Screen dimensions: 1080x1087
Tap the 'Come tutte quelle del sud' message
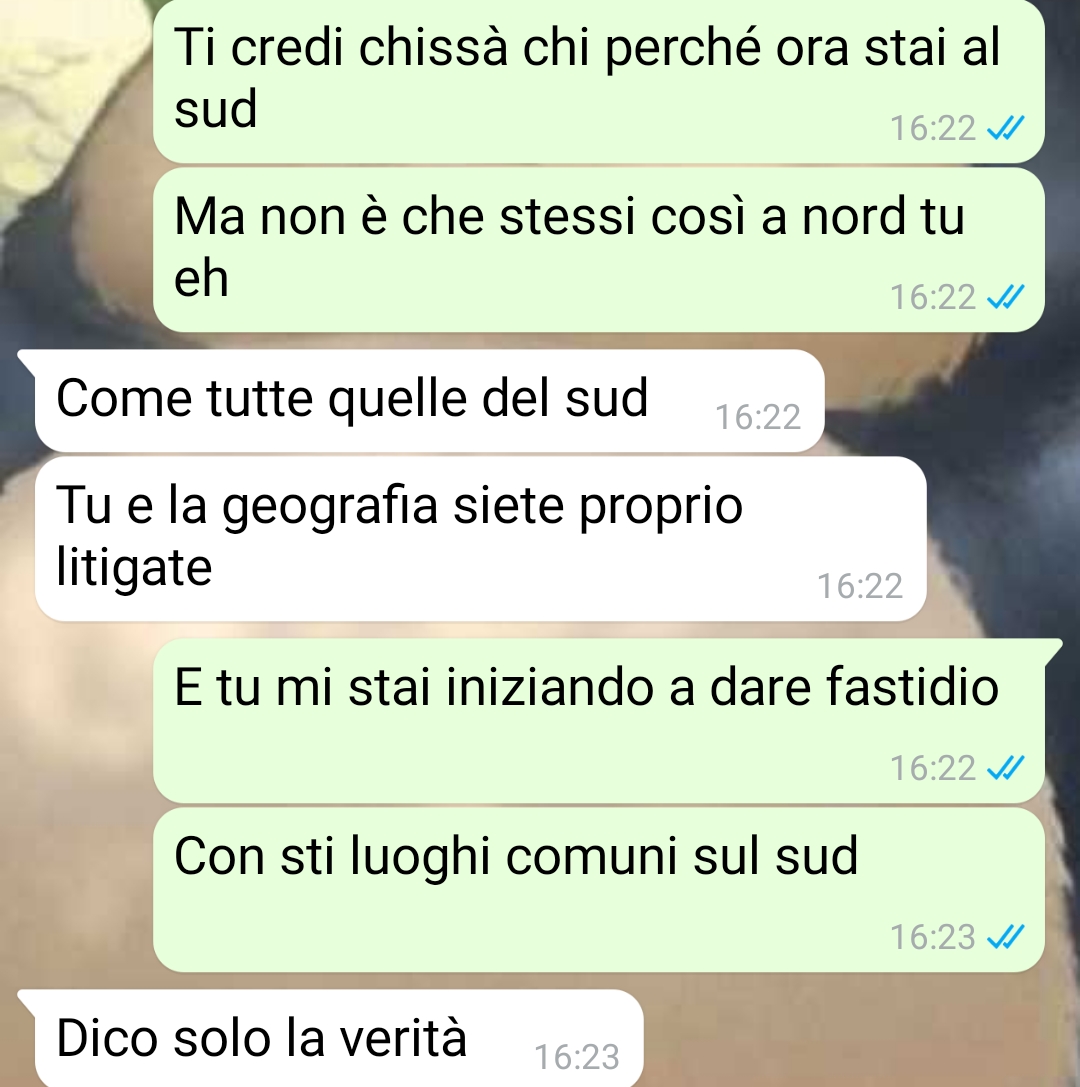tap(429, 401)
